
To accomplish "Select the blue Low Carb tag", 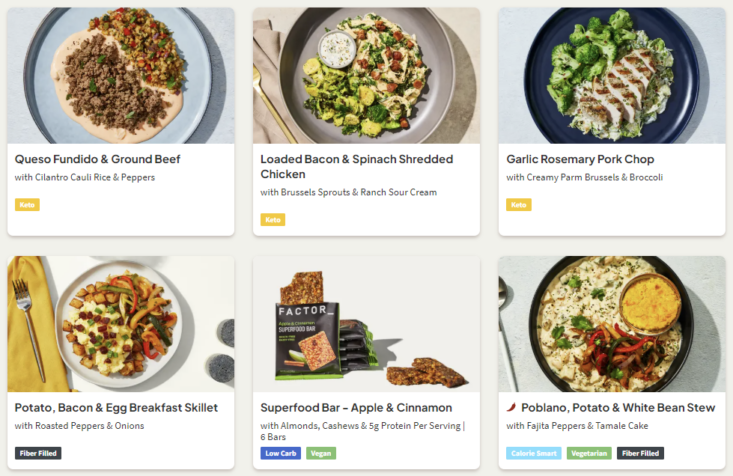I will 281,453.
